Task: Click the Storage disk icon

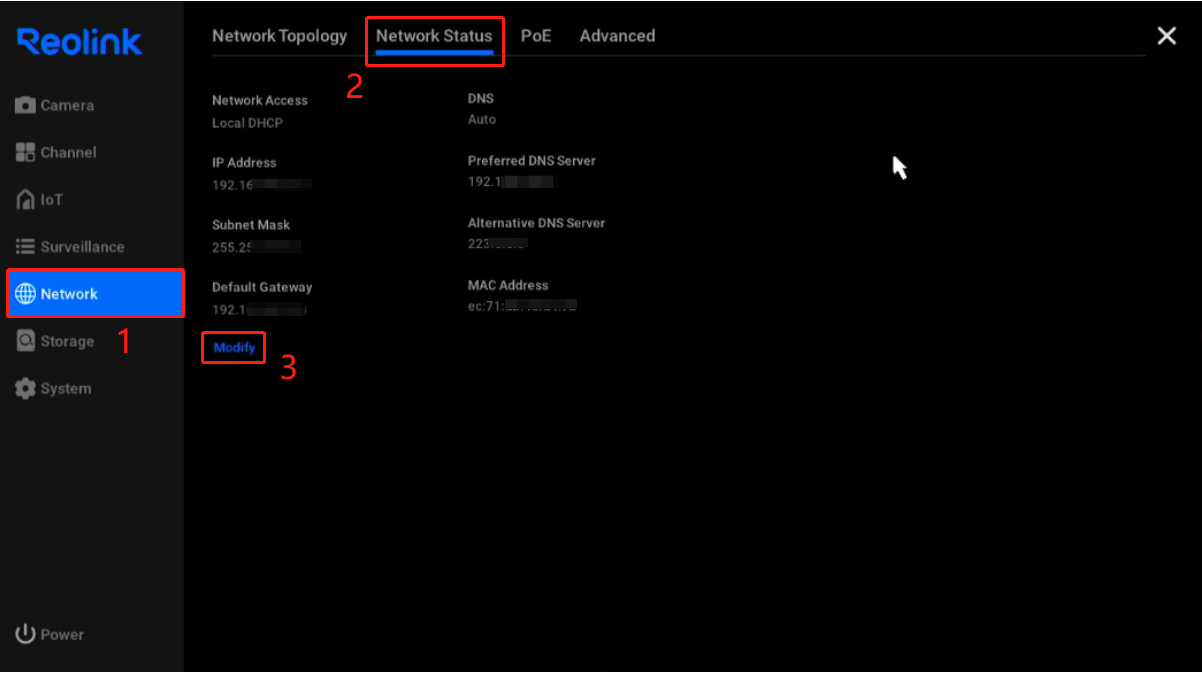Action: (x=25, y=341)
